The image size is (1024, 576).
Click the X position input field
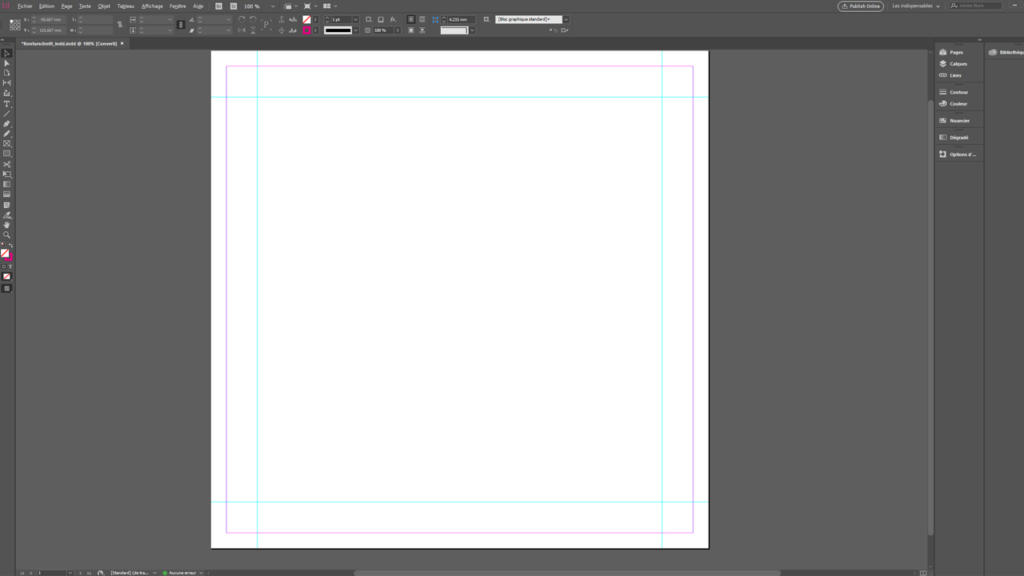click(x=50, y=20)
